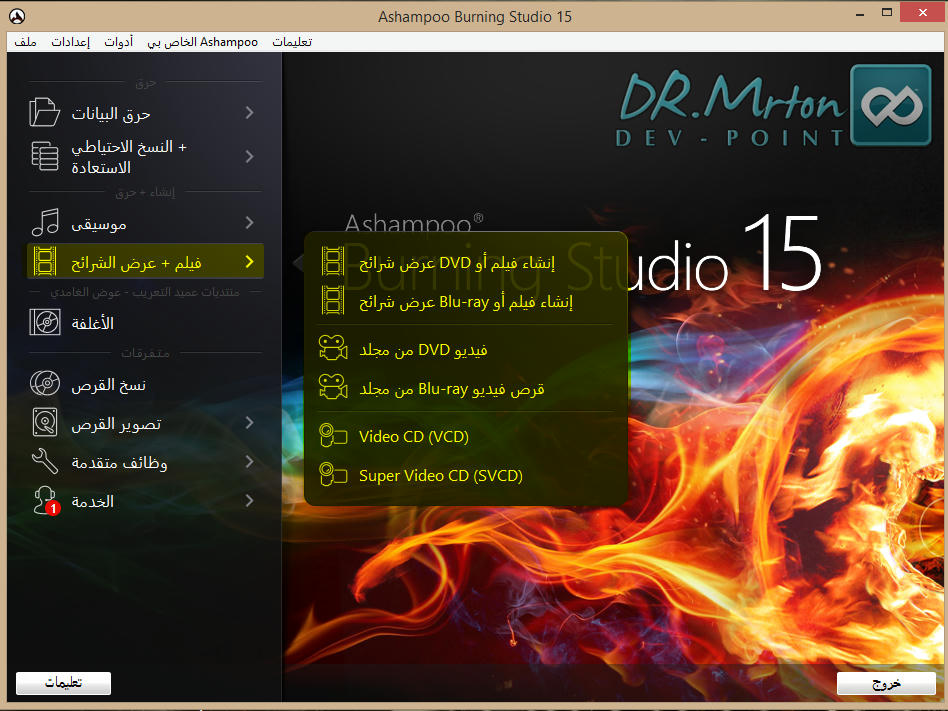The width and height of the screenshot is (948, 711).
Task: Click the camcorder icon next to Video CD (VCD)
Action: coord(333,436)
